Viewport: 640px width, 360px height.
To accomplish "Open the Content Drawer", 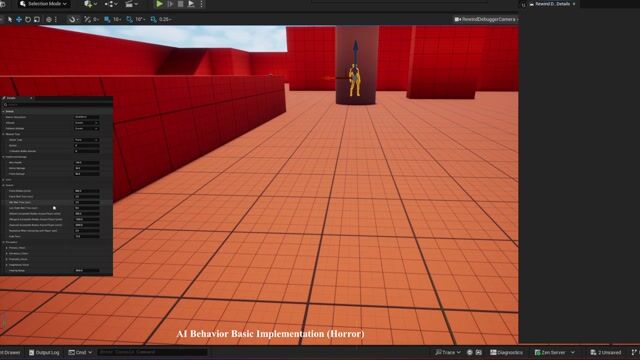I will [10, 352].
